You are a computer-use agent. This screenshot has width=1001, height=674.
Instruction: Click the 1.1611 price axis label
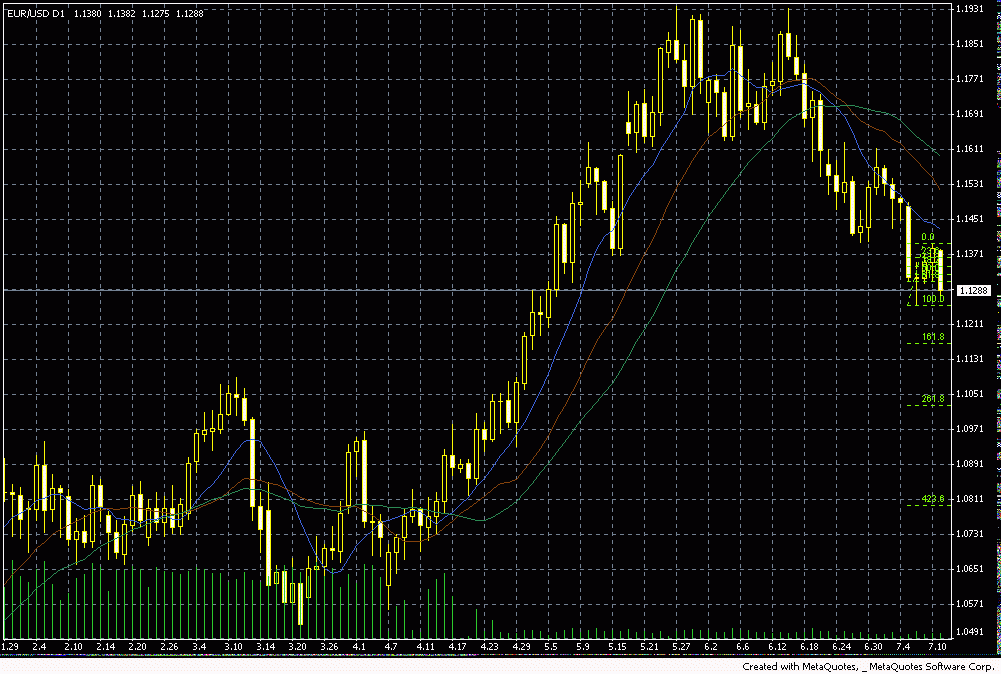(x=970, y=149)
